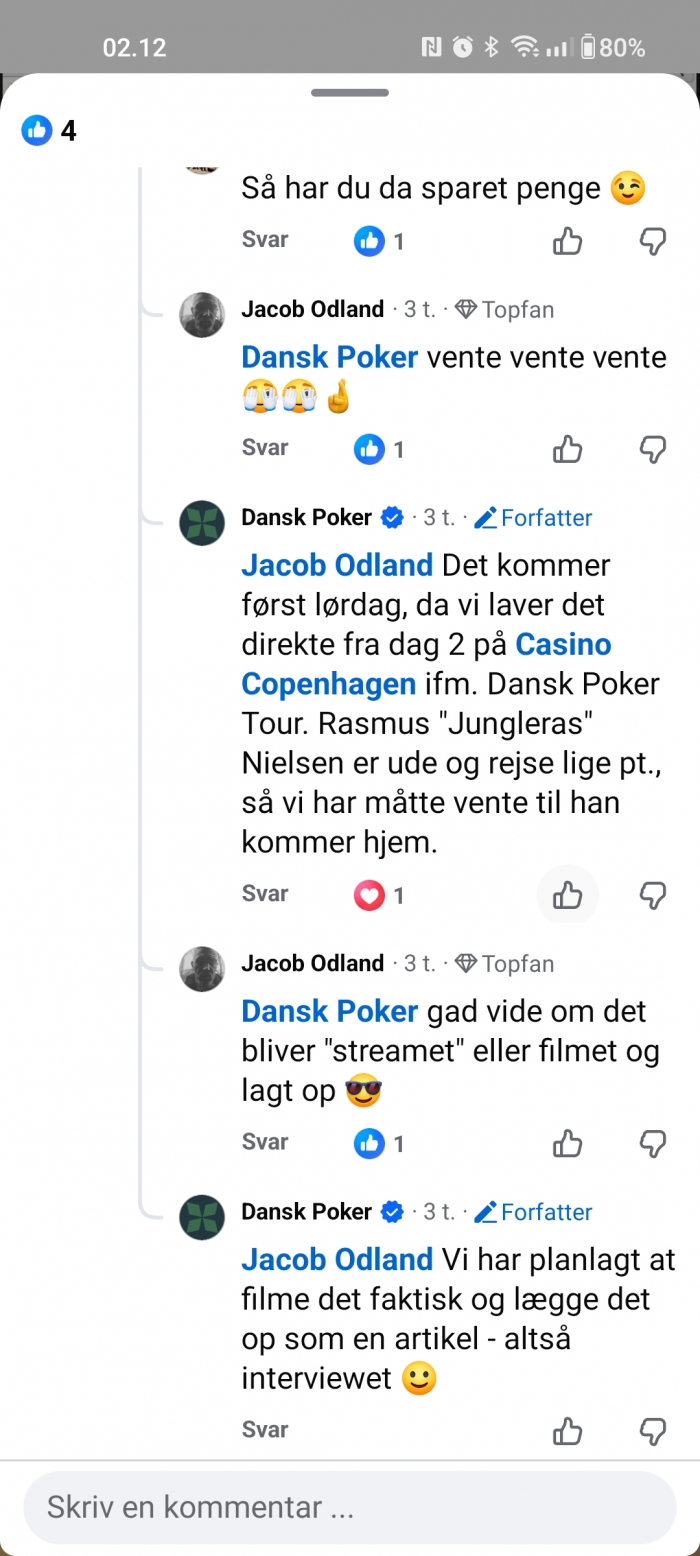Thumbs down Jacob Odland's 'vente vente vente' comment
Viewport: 700px width, 1556px height.
tap(652, 449)
